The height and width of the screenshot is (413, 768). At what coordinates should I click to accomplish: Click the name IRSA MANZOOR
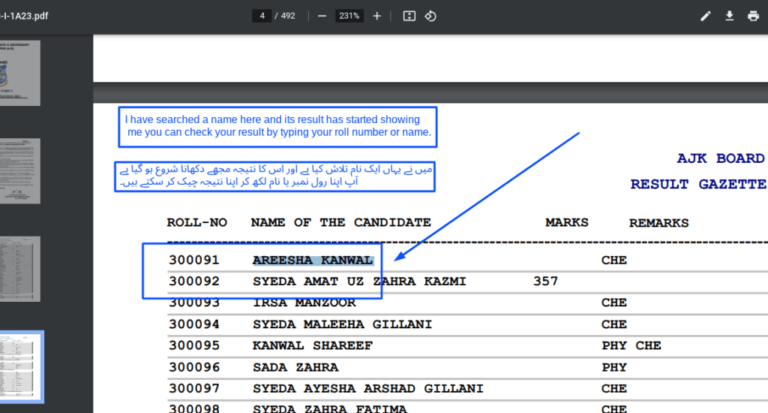click(304, 303)
